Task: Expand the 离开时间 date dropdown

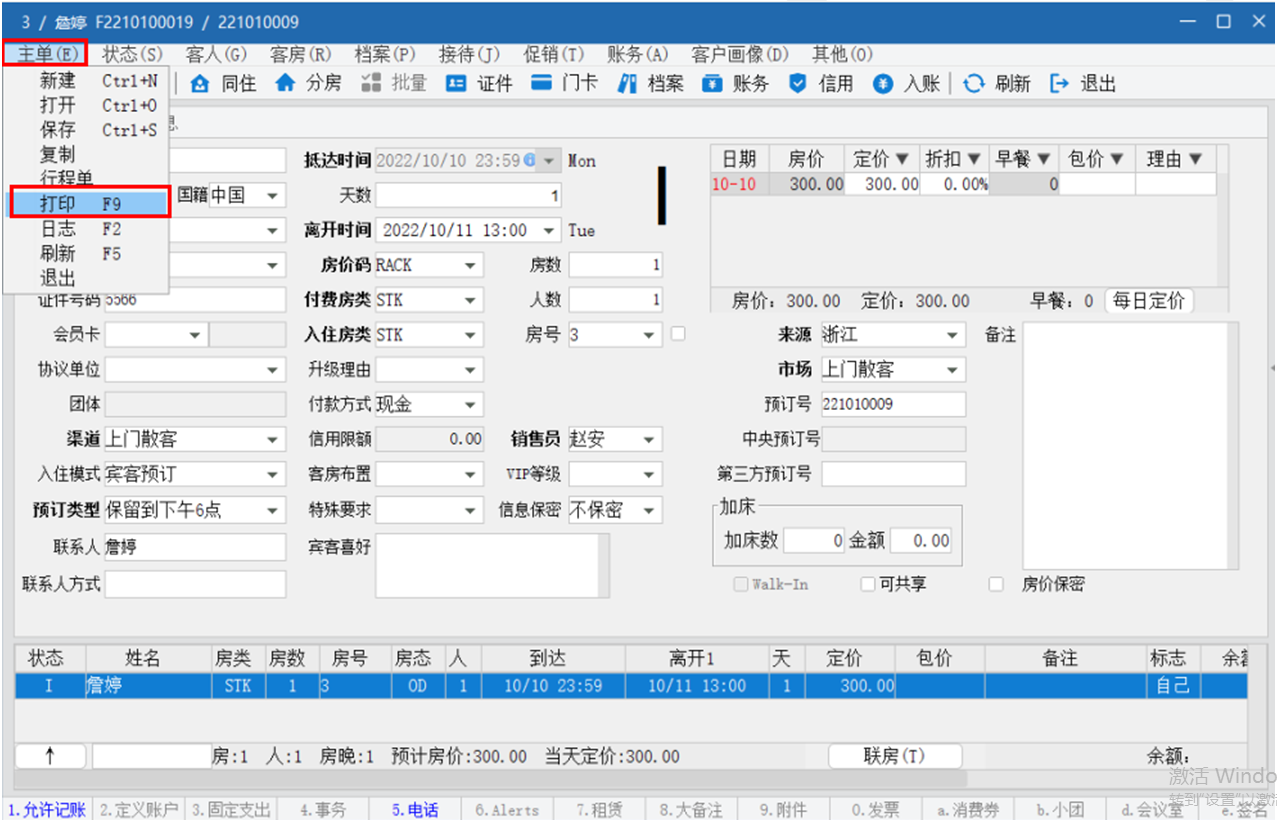Action: click(550, 230)
